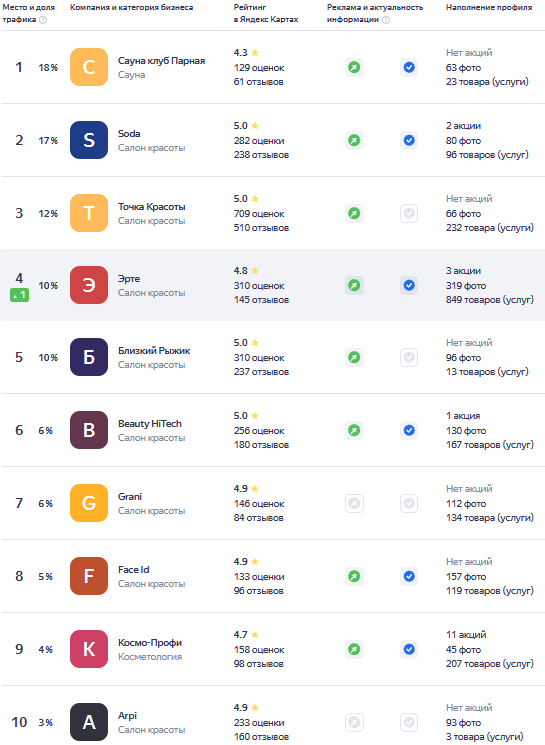
Task: Click the 'Наполнение профиля' column header
Action: pos(489,8)
